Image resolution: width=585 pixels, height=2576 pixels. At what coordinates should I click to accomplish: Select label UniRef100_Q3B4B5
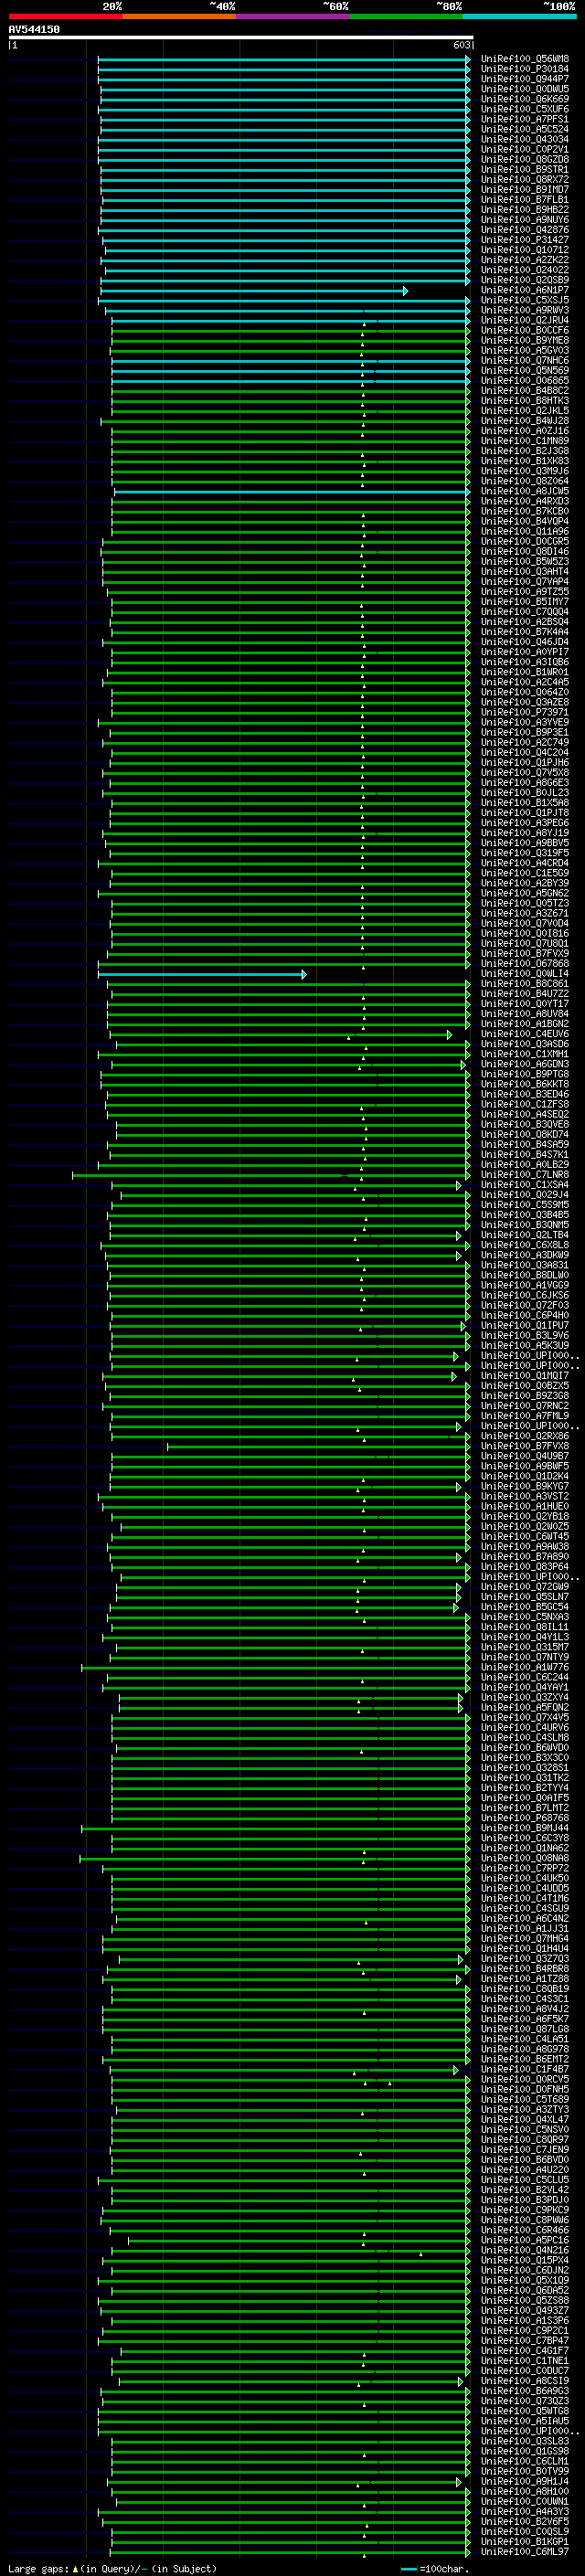click(525, 1215)
